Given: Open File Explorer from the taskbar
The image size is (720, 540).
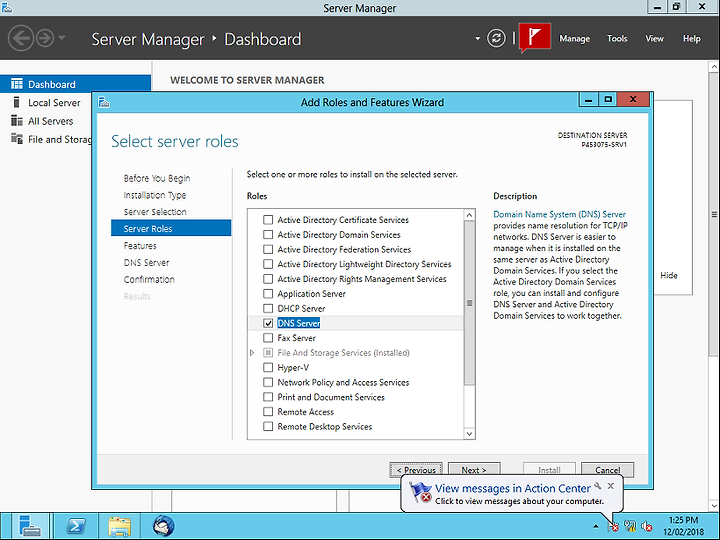Looking at the screenshot, I should coord(119,526).
